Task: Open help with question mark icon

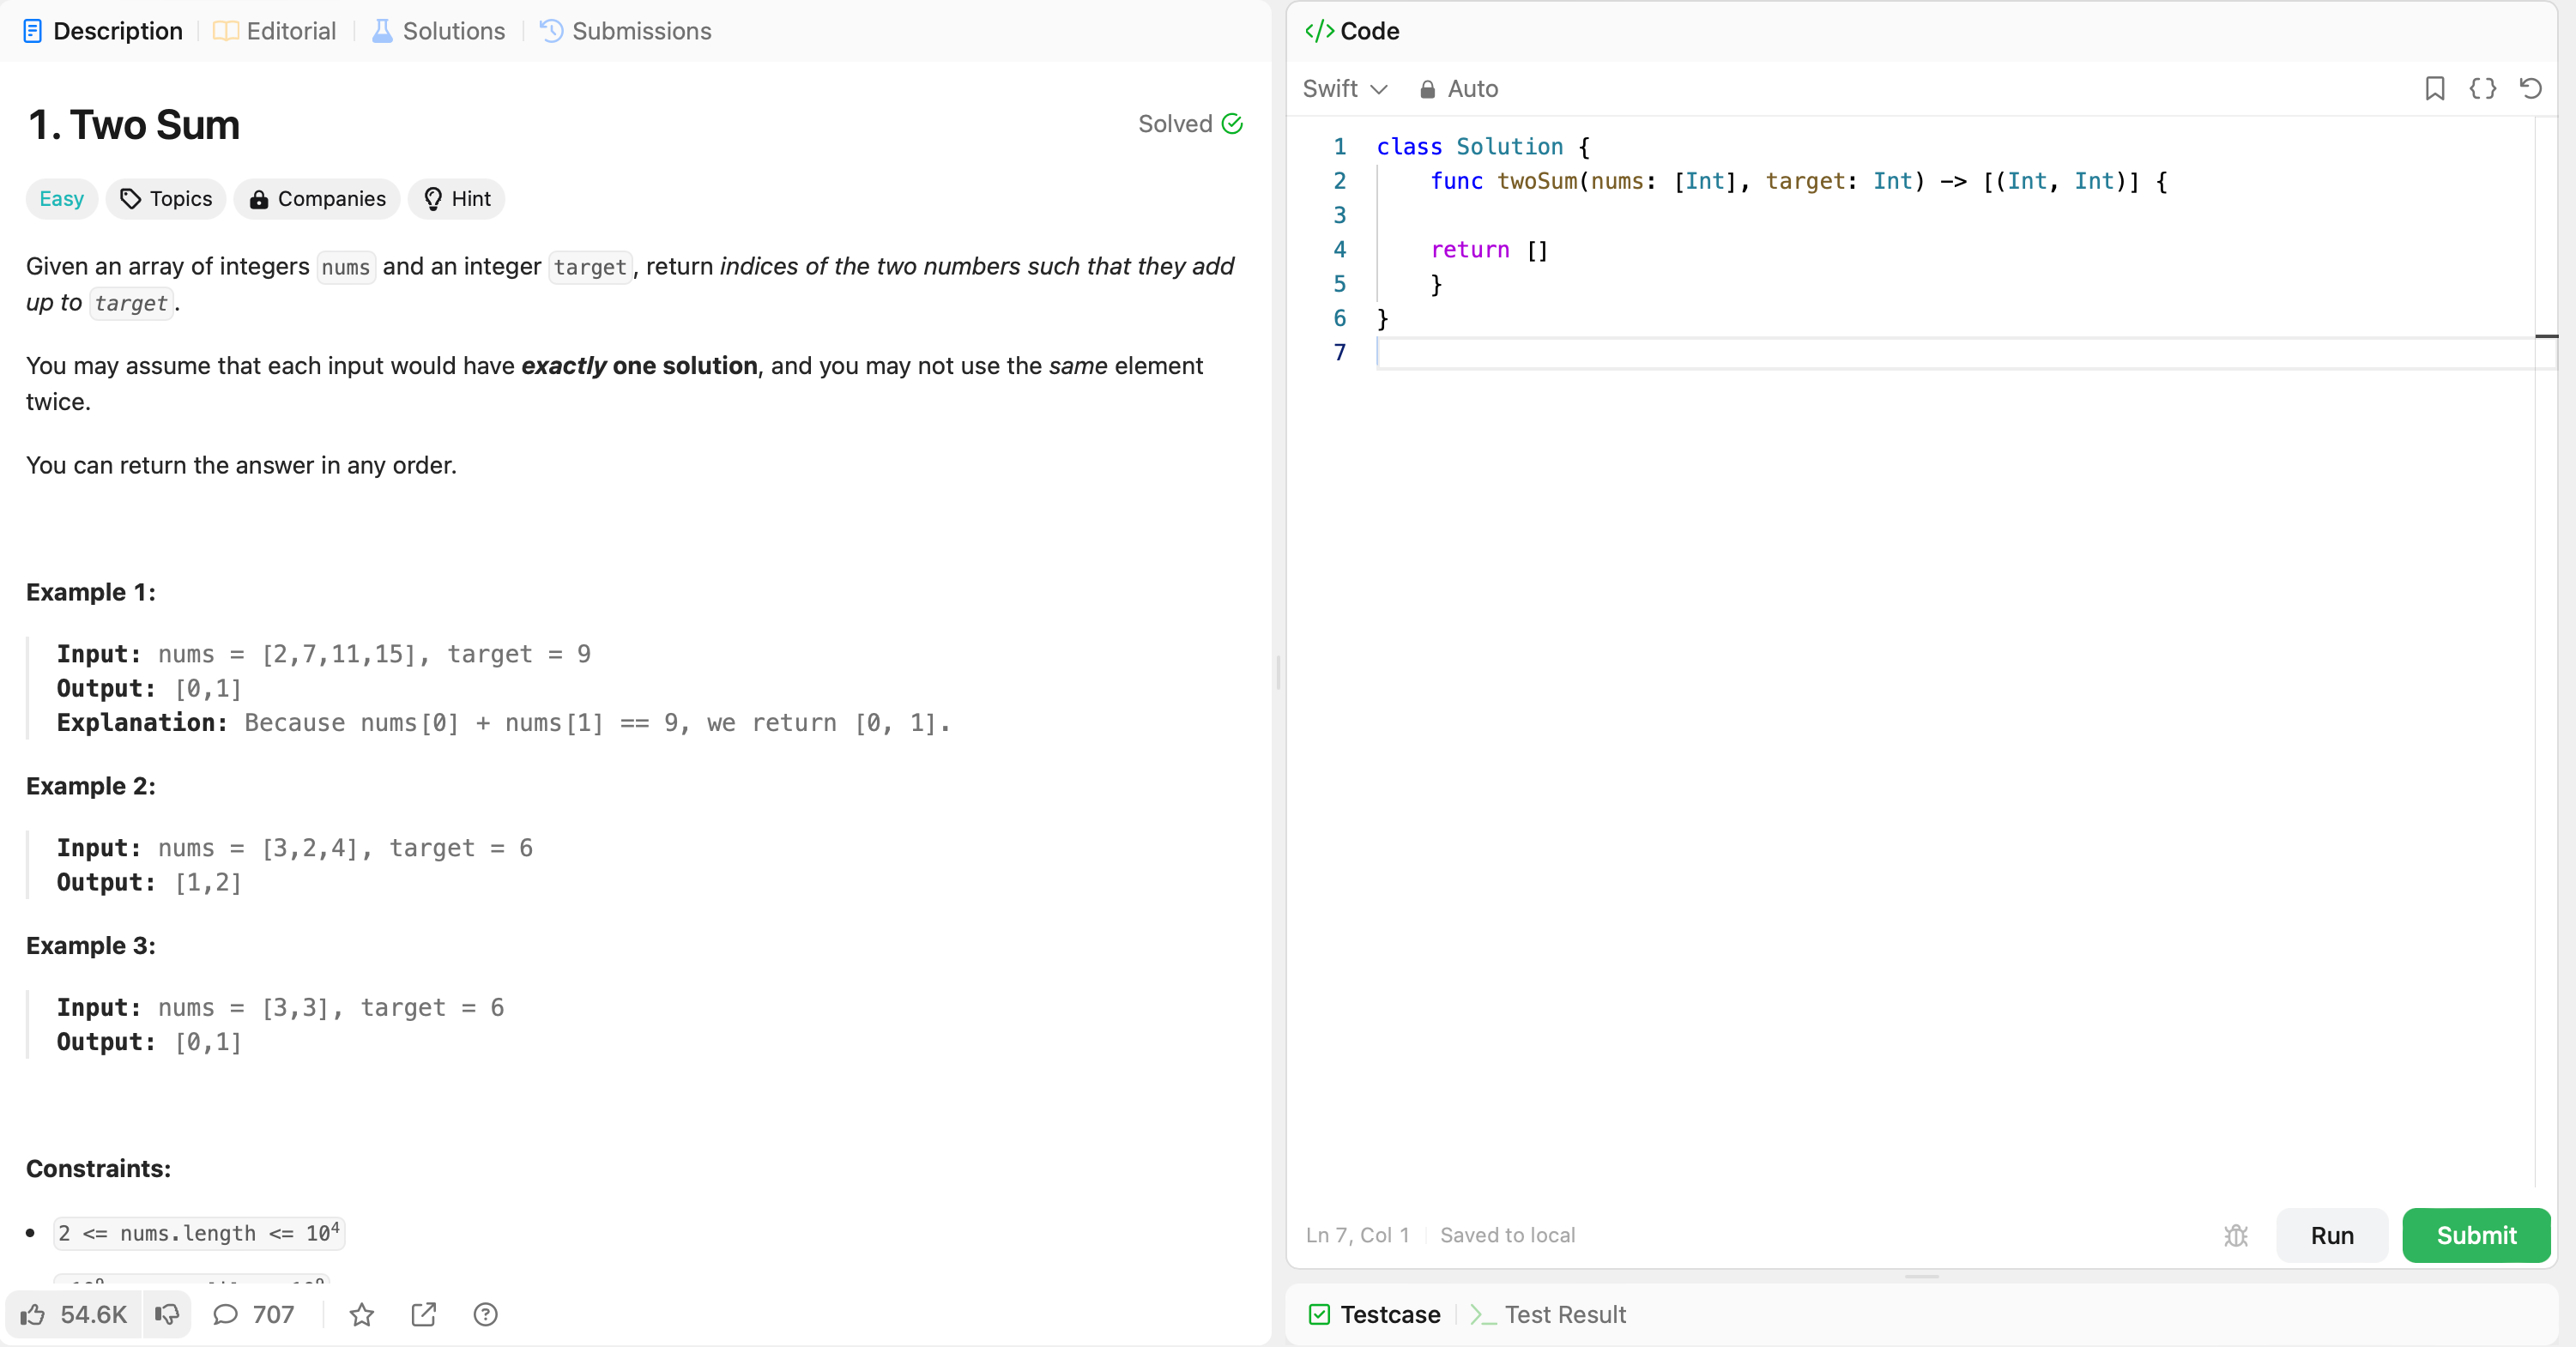Action: click(x=486, y=1314)
